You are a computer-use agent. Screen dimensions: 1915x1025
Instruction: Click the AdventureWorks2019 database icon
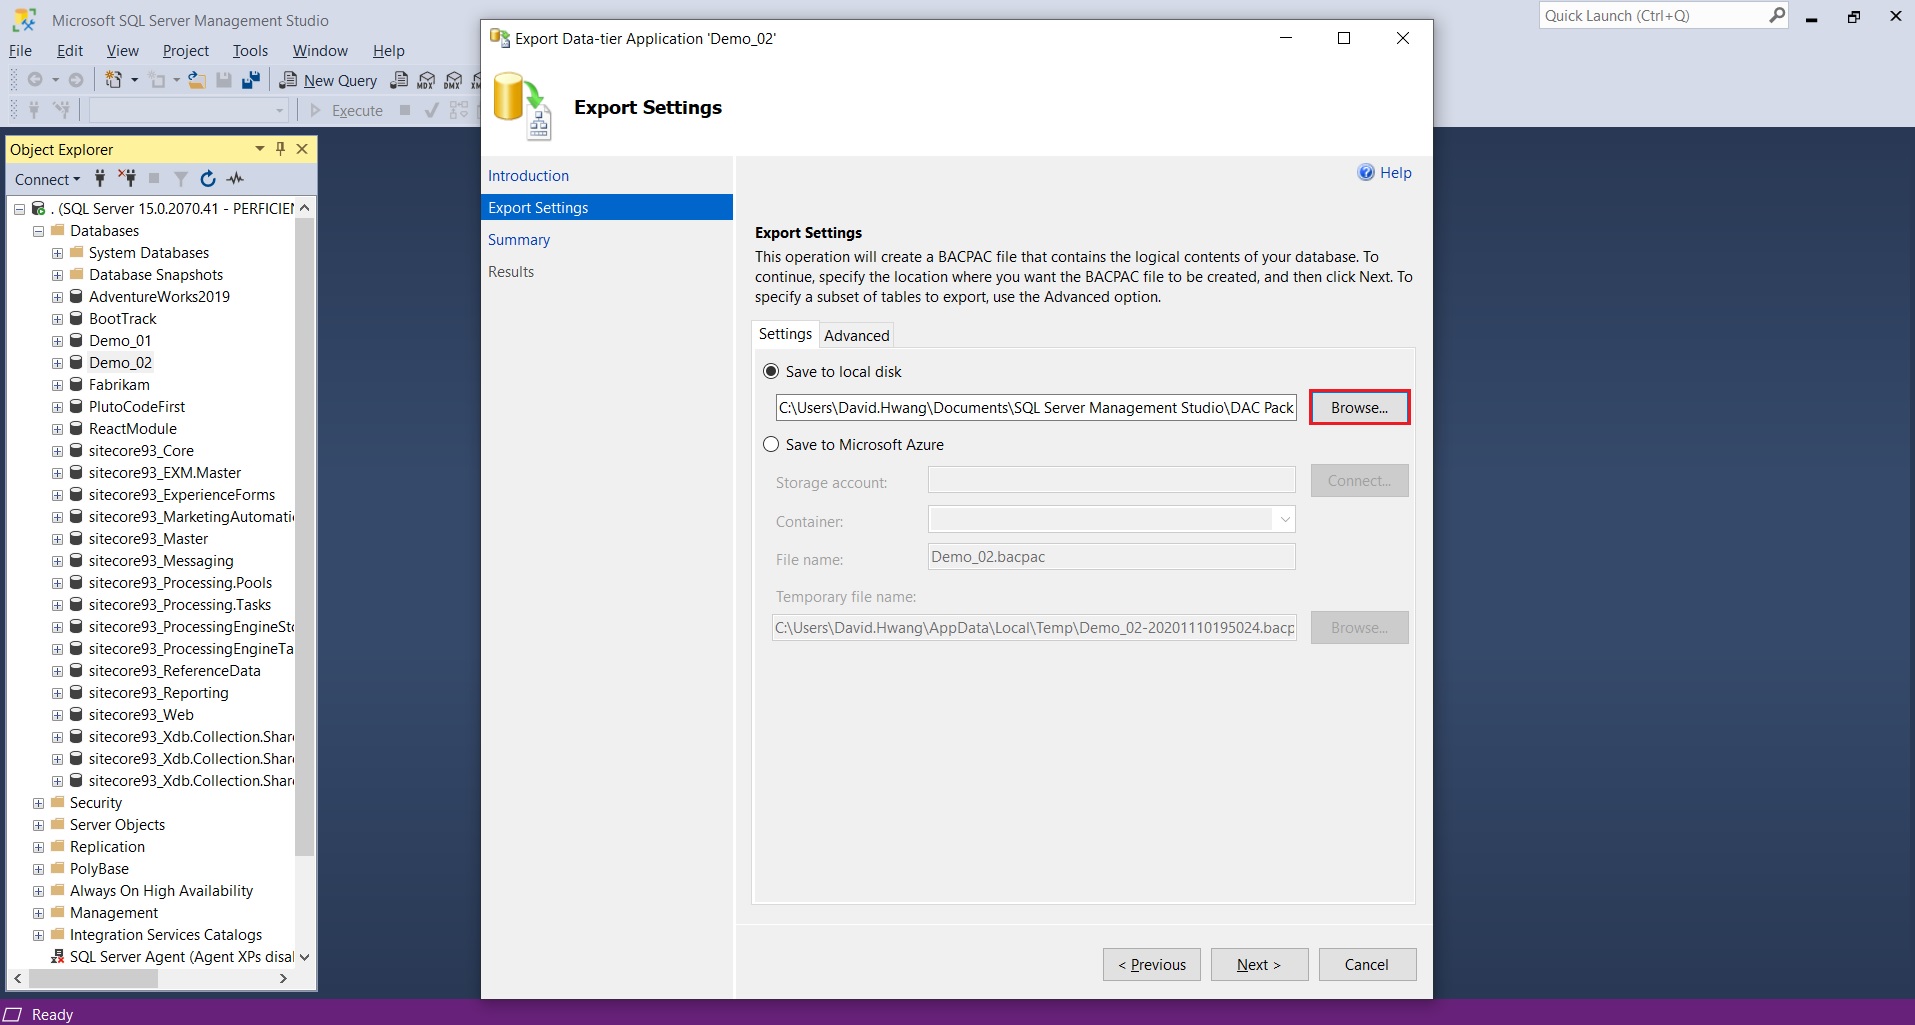tap(76, 296)
